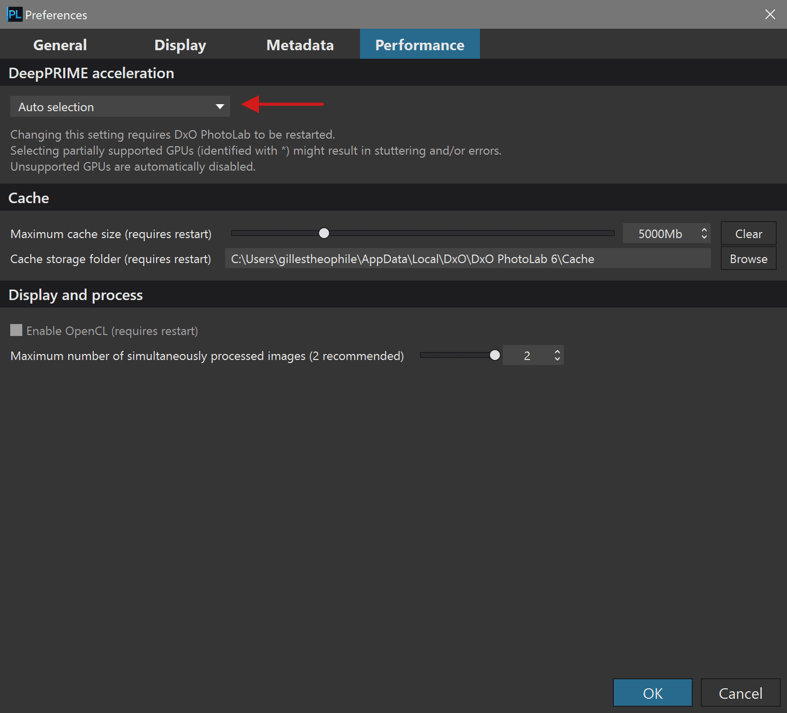Confirm preferences with OK
The height and width of the screenshot is (713, 787).
point(652,693)
